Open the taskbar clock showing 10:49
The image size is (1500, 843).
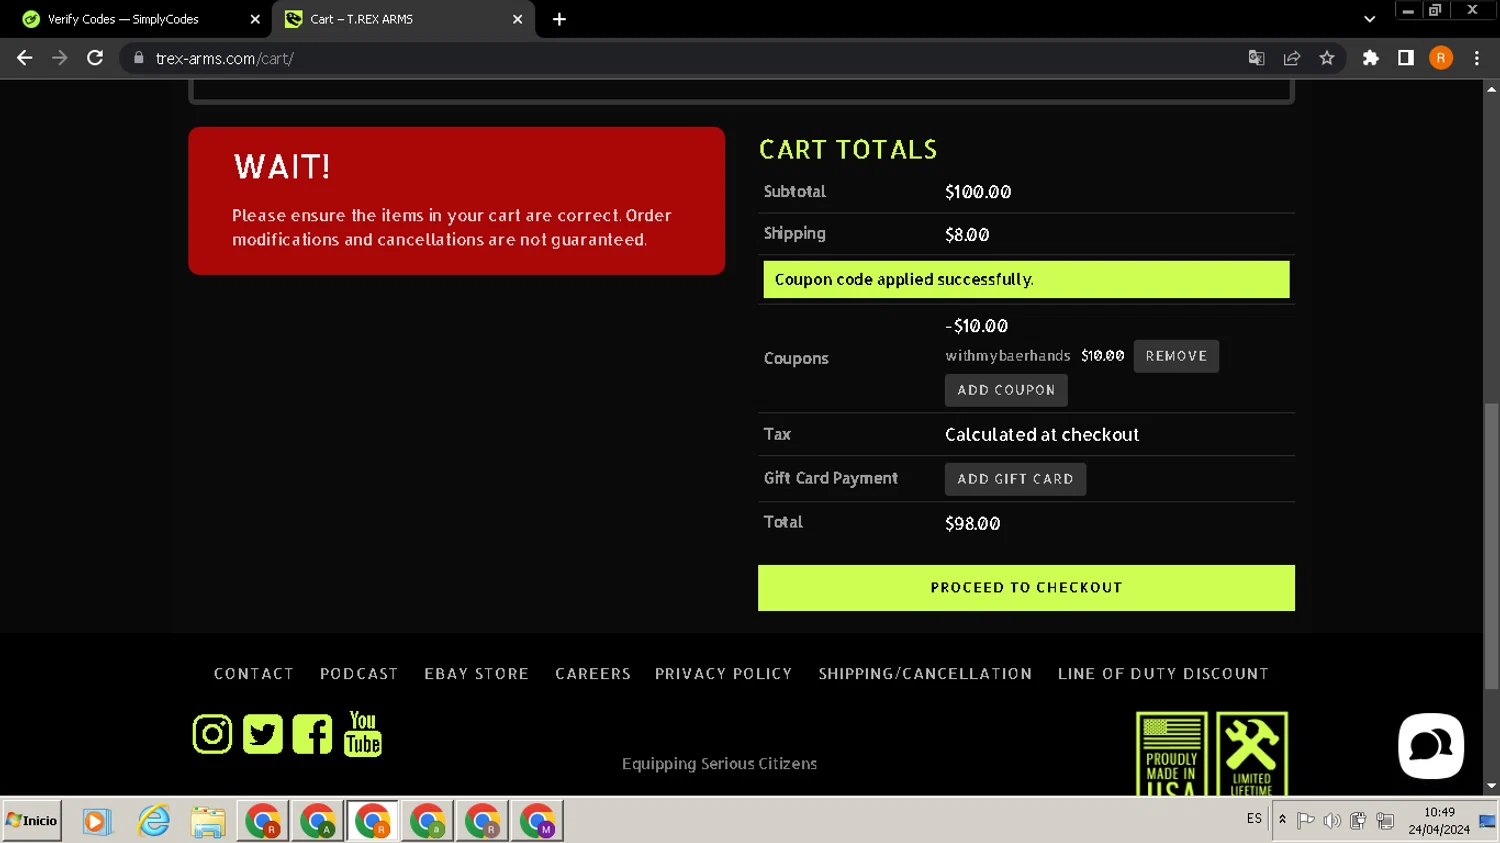(x=1439, y=821)
